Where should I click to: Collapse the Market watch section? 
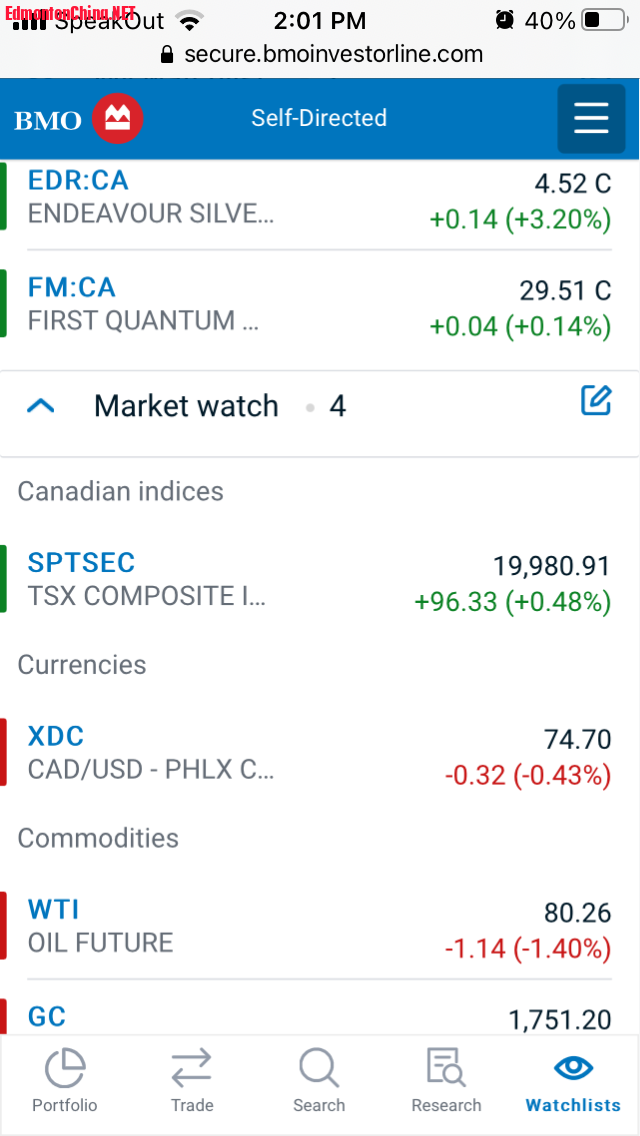[41, 406]
